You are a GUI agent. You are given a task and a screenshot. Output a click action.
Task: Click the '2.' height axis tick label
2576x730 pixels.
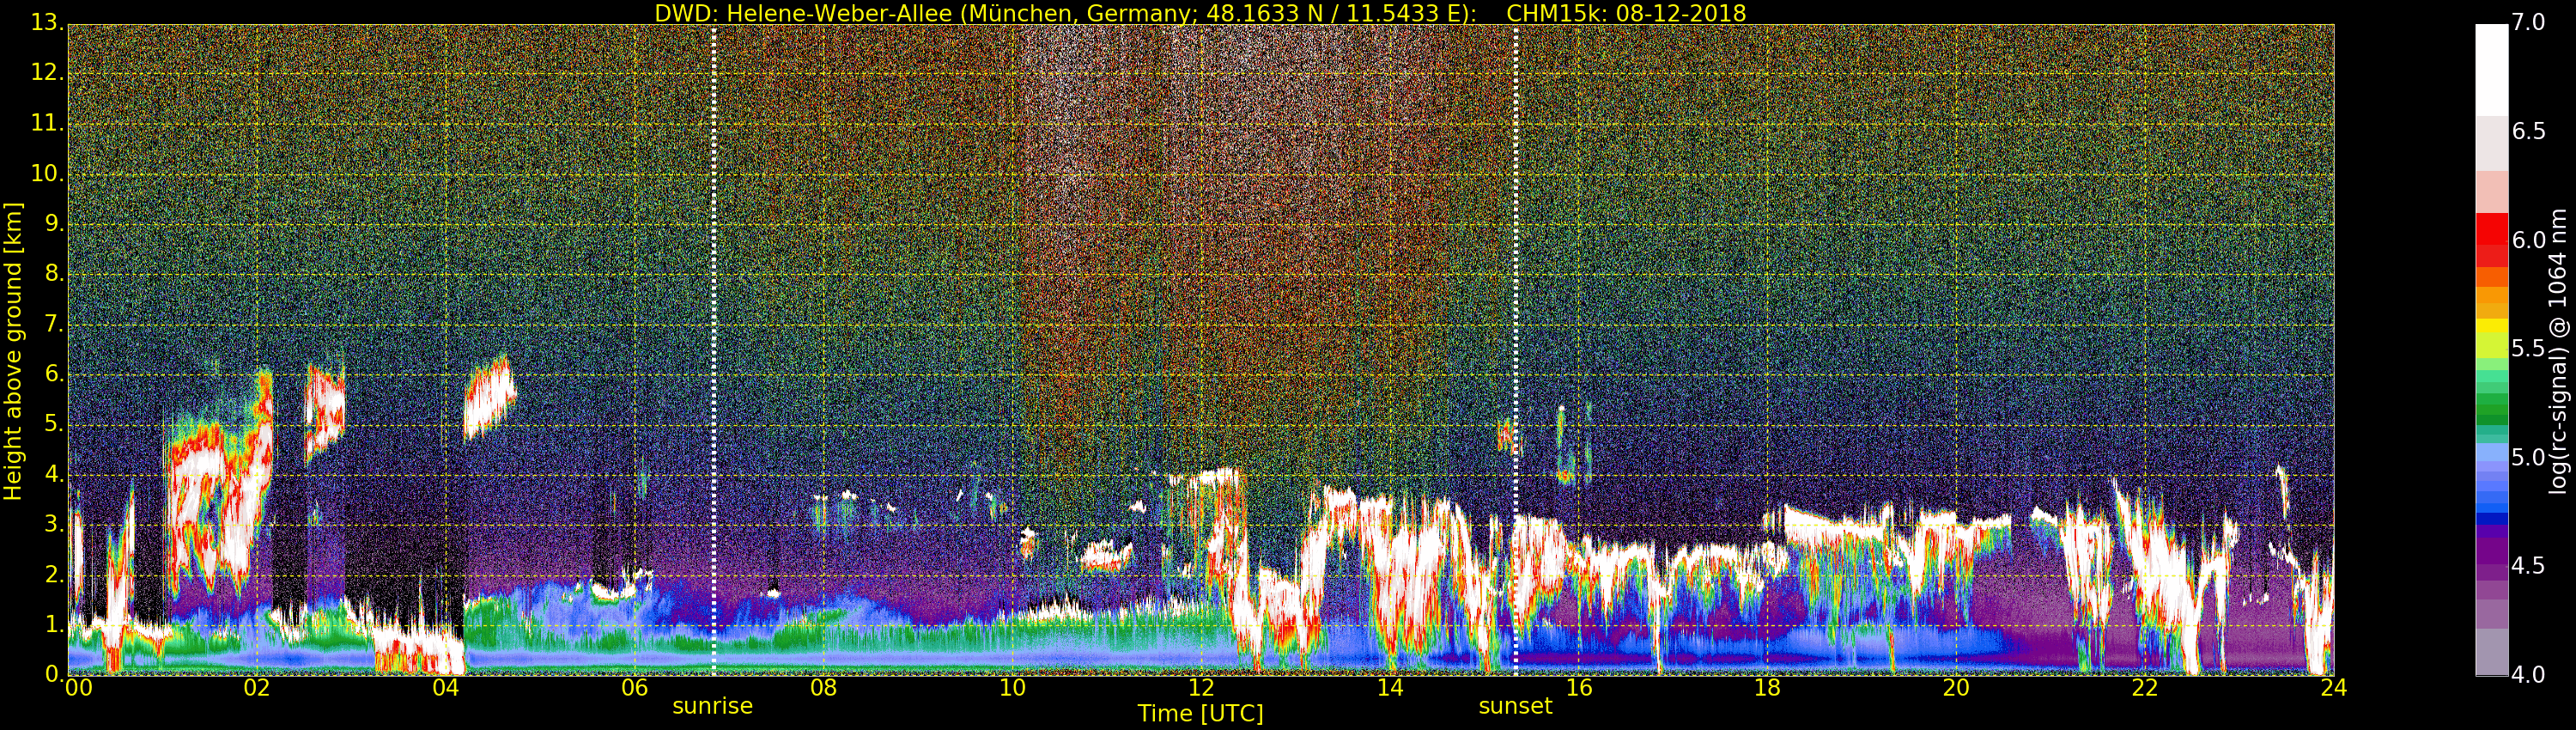pyautogui.click(x=53, y=574)
